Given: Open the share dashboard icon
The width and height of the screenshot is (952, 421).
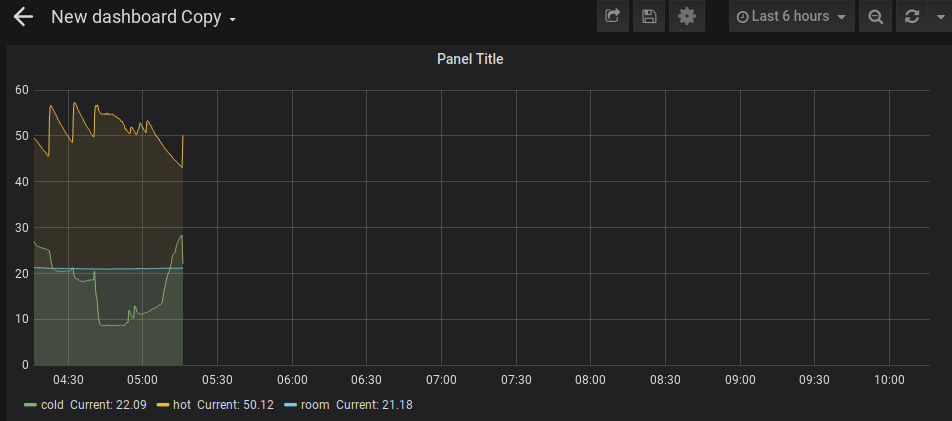Looking at the screenshot, I should 613,16.
